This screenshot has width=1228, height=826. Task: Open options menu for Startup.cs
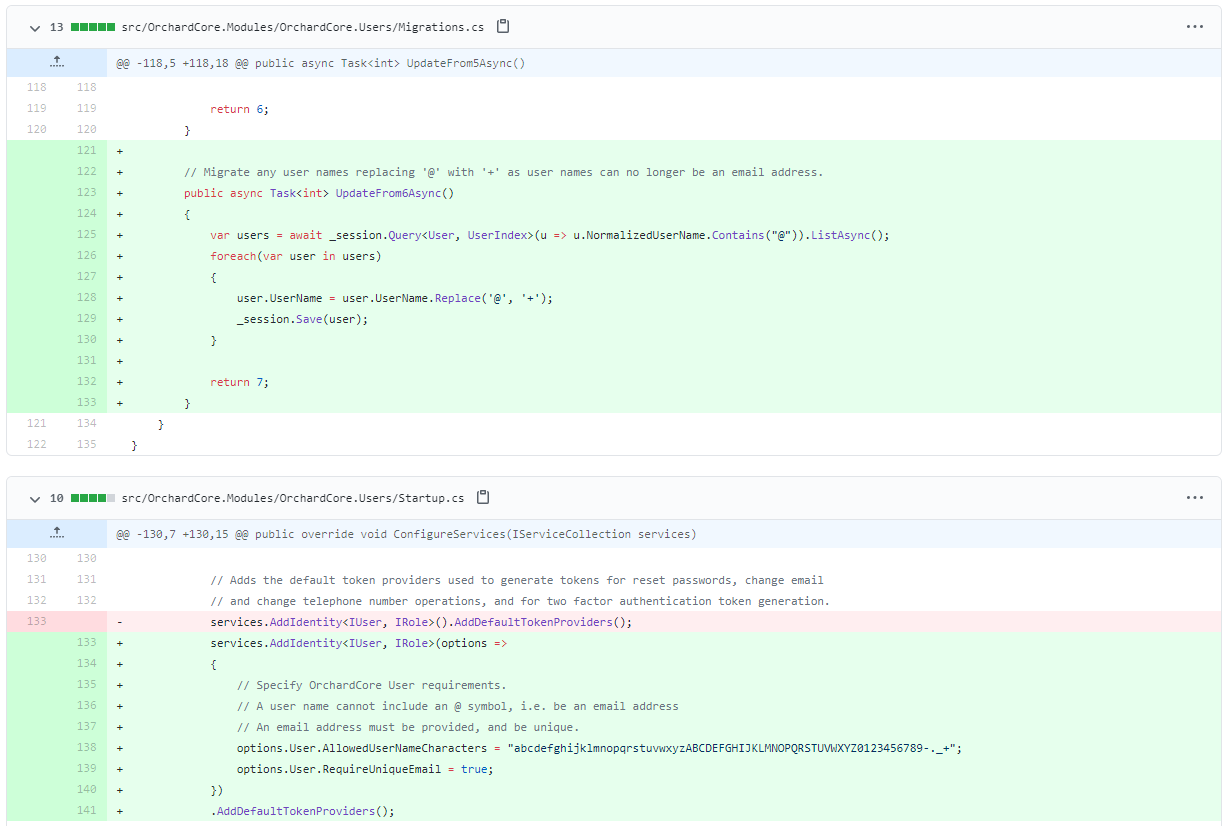(x=1195, y=498)
